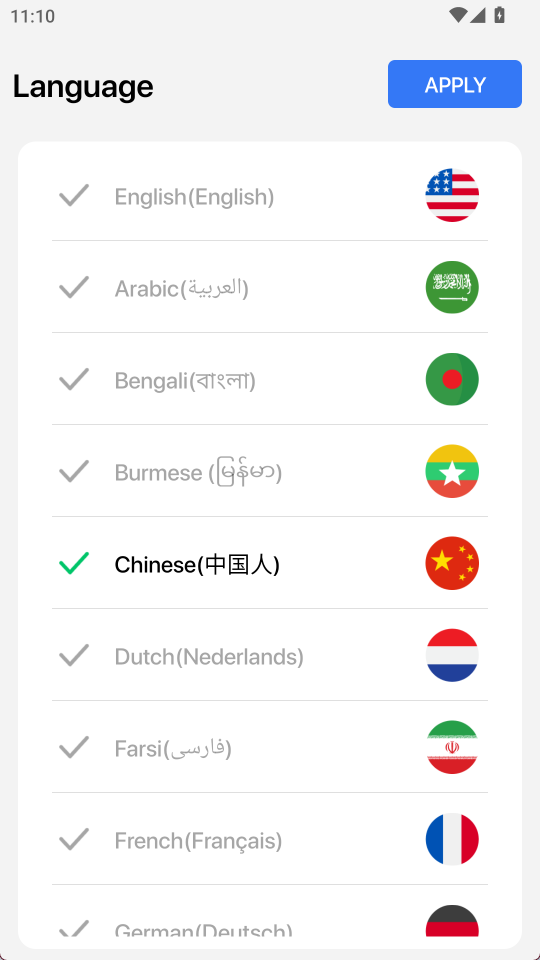Check the Dutch language checkmark
Image resolution: width=540 pixels, height=960 pixels.
click(74, 655)
